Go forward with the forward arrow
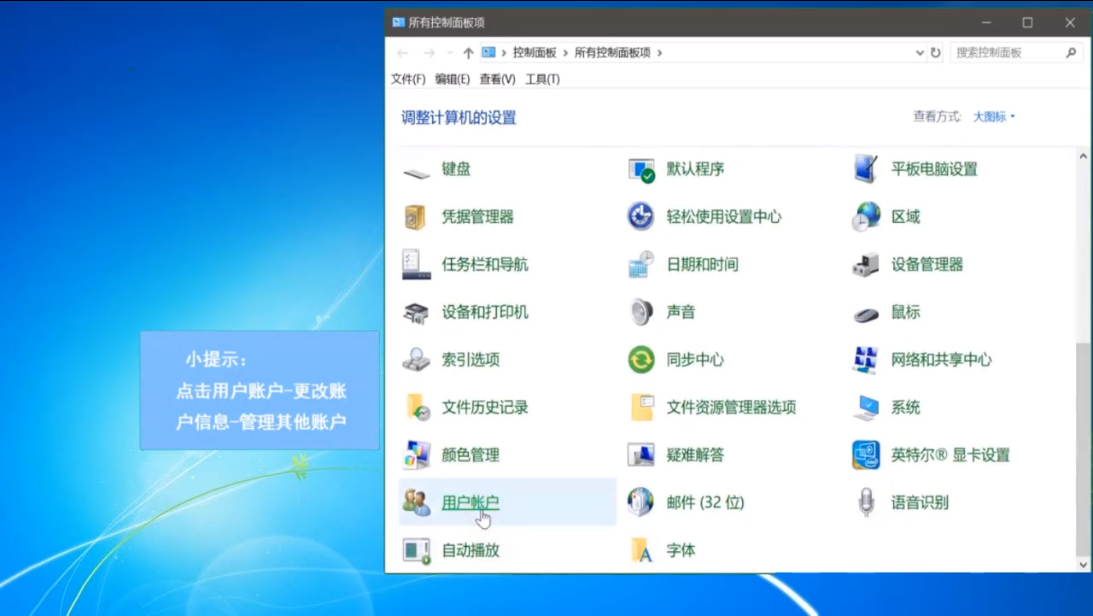 429,52
